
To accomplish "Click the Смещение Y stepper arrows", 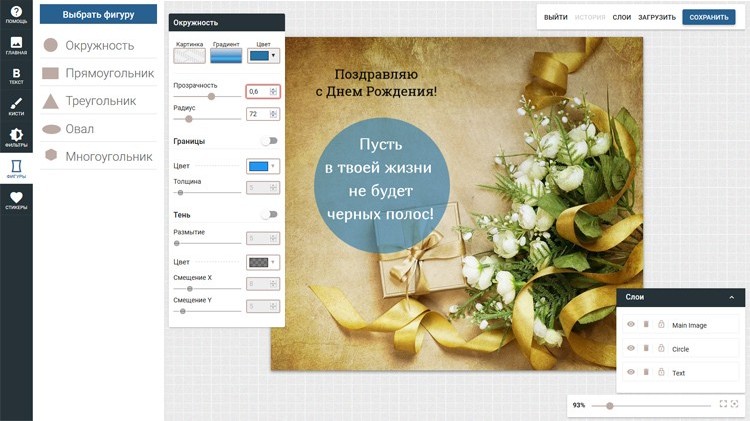I will 273,306.
